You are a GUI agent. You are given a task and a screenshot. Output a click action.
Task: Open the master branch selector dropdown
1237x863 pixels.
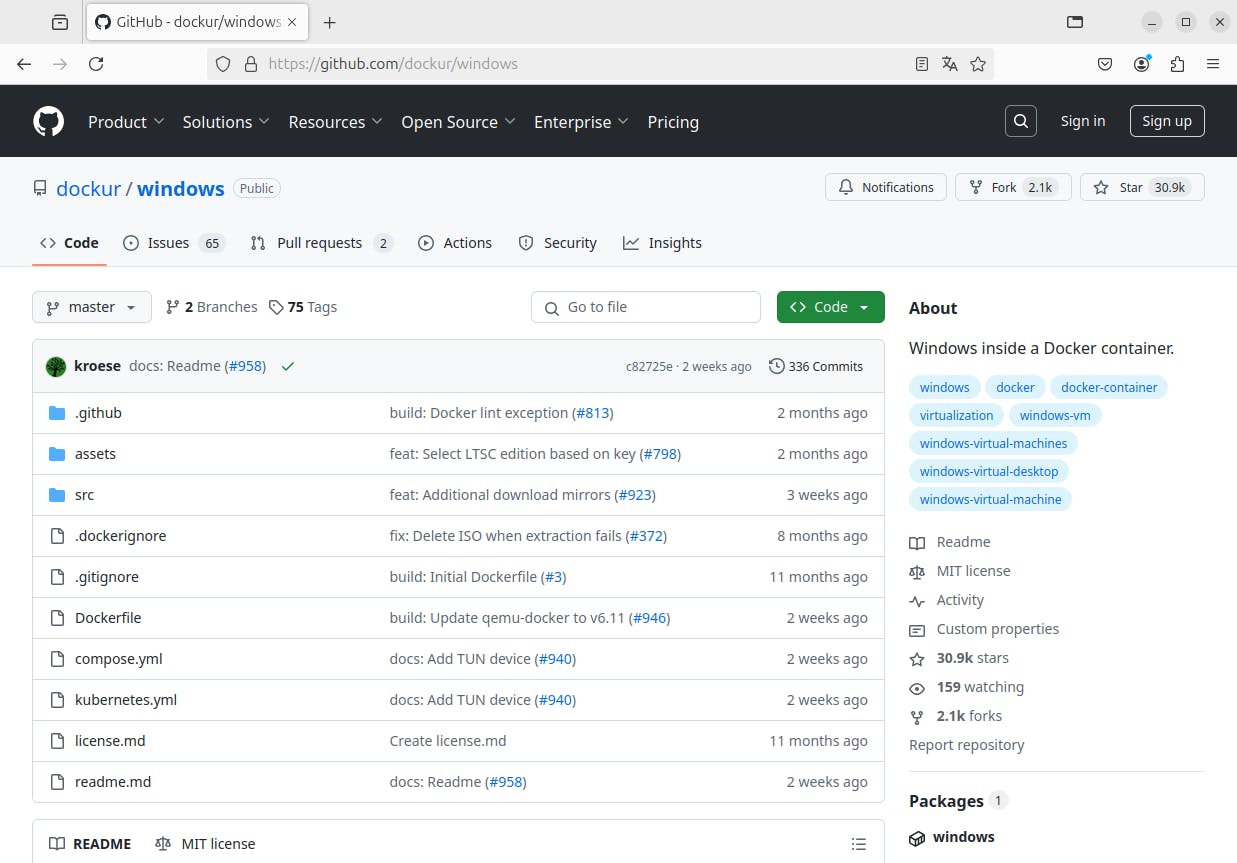[92, 307]
